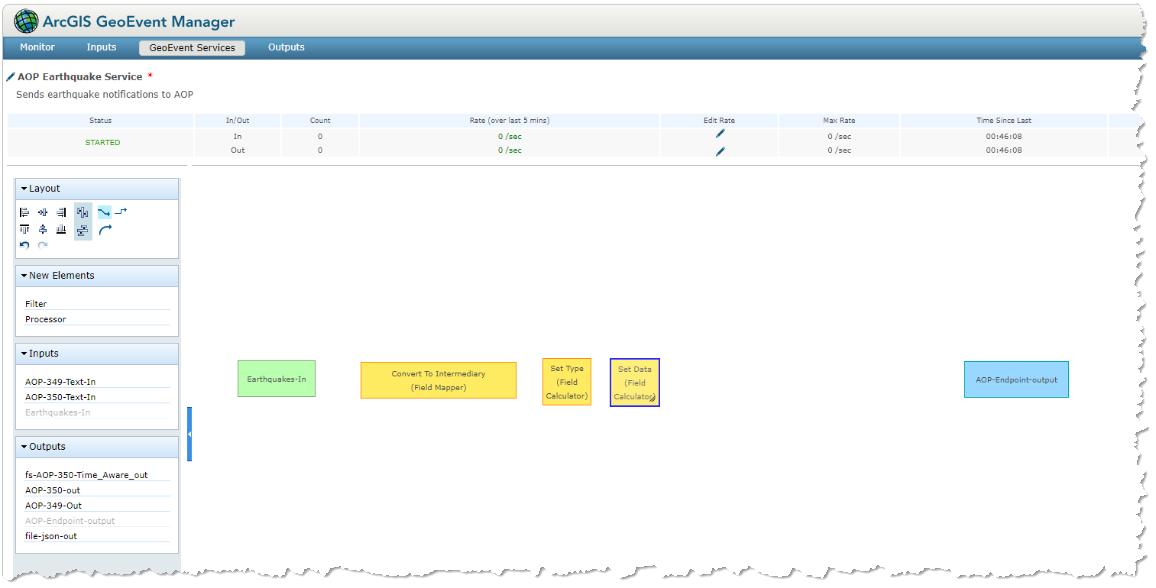Click the 'In/Out' column header
This screenshot has width=1156, height=588.
[x=237, y=120]
